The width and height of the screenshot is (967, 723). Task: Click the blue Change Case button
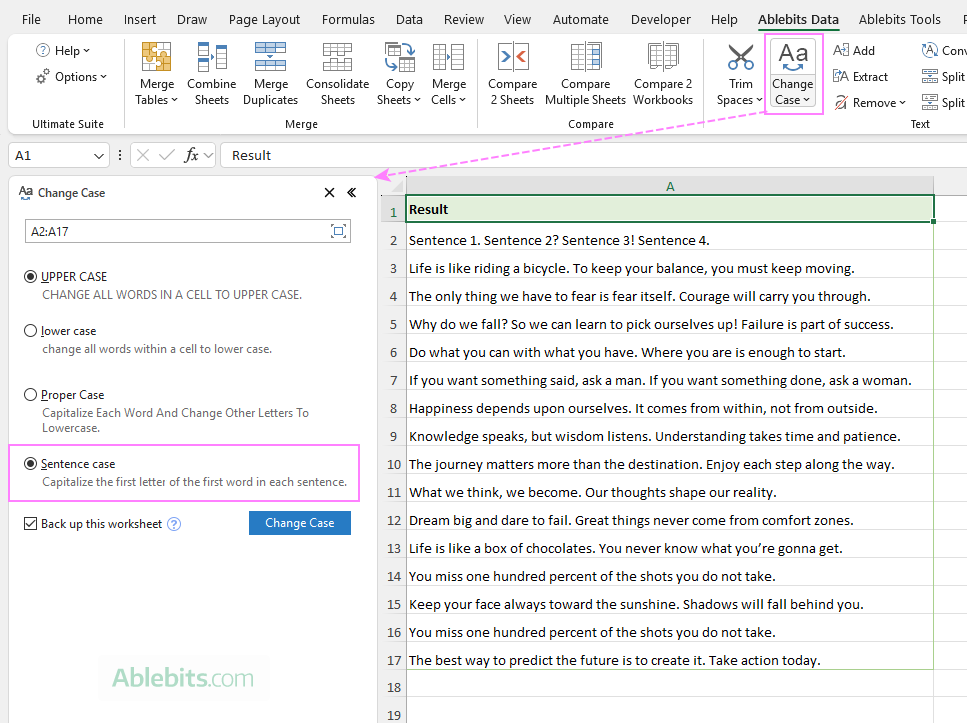pyautogui.click(x=300, y=523)
